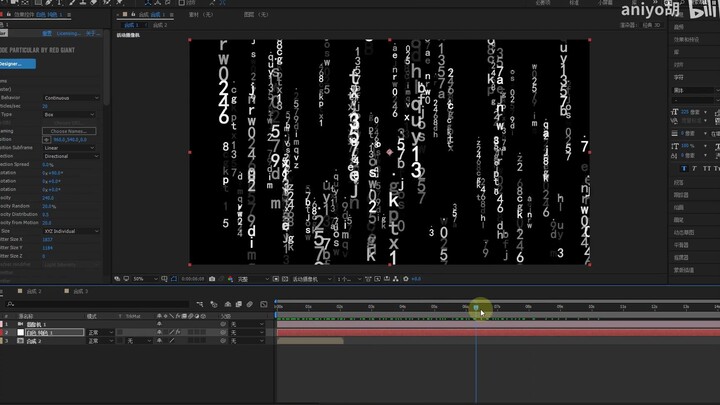Open the active camera view dropdown
The height and width of the screenshot is (405, 720).
[x=312, y=279]
